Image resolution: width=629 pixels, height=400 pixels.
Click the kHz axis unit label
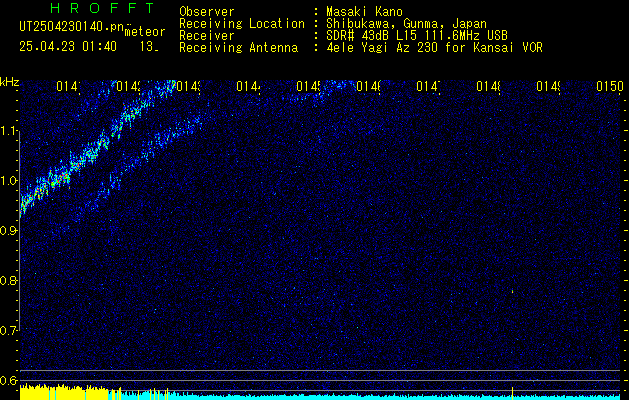tap(10, 83)
